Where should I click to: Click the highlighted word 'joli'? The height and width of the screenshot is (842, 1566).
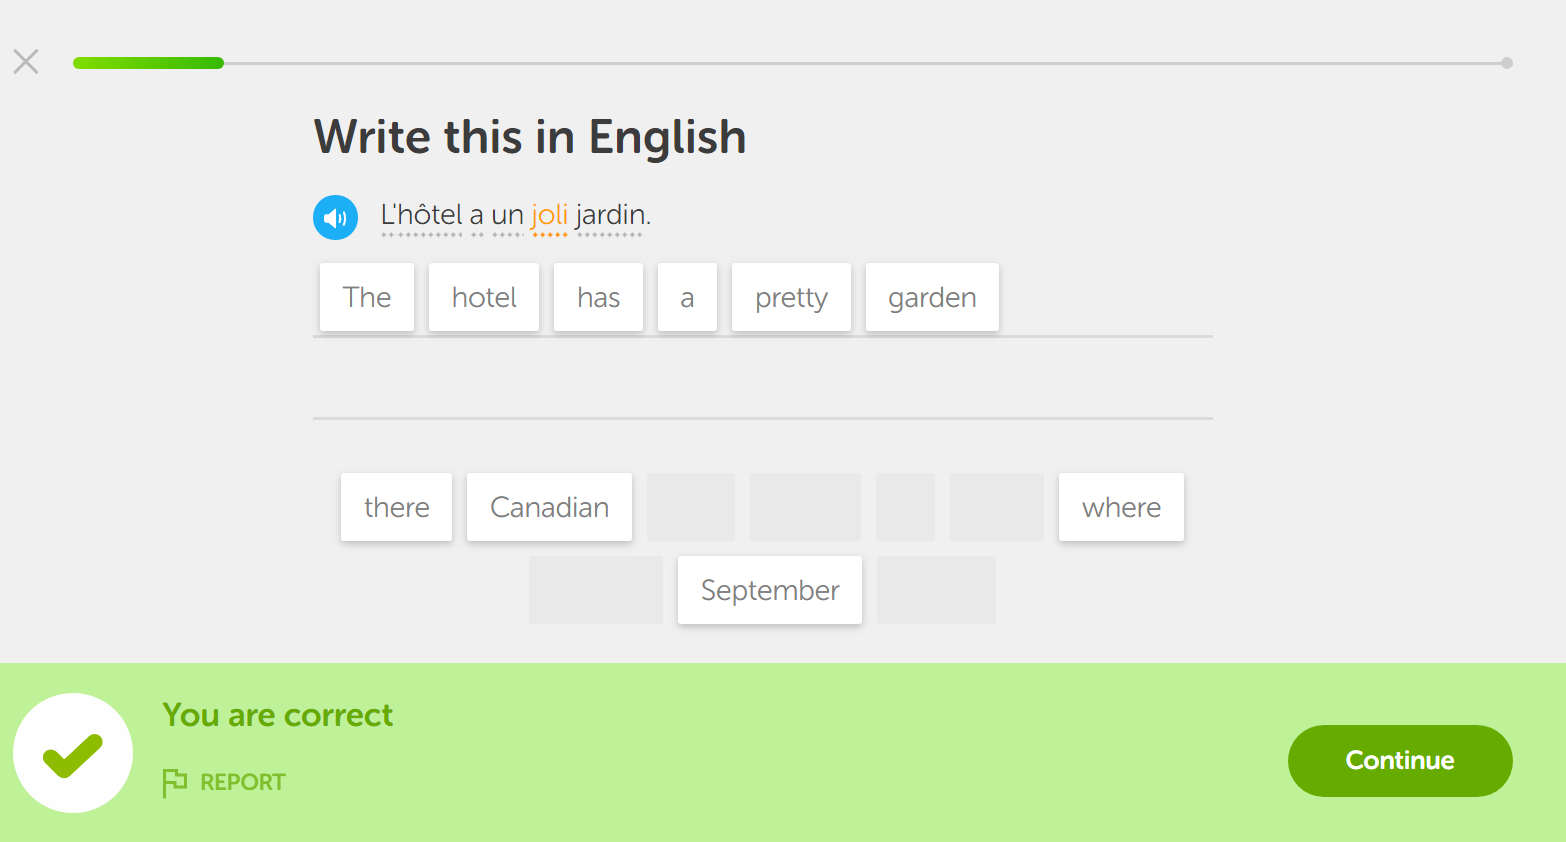click(549, 215)
